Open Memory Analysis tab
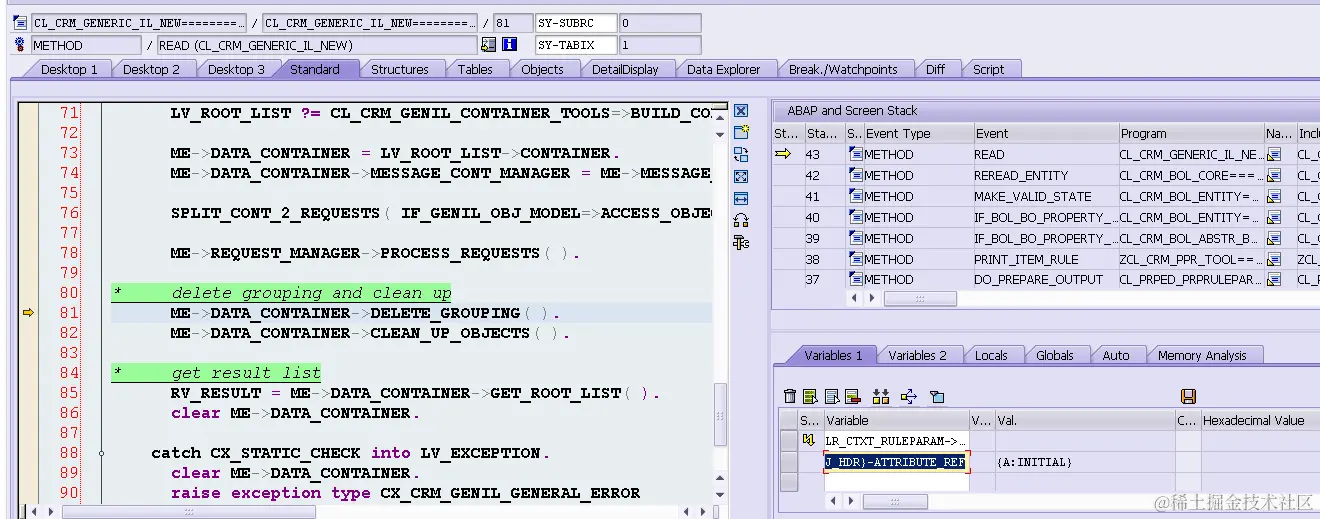This screenshot has height=519, width=1320. 1202,355
